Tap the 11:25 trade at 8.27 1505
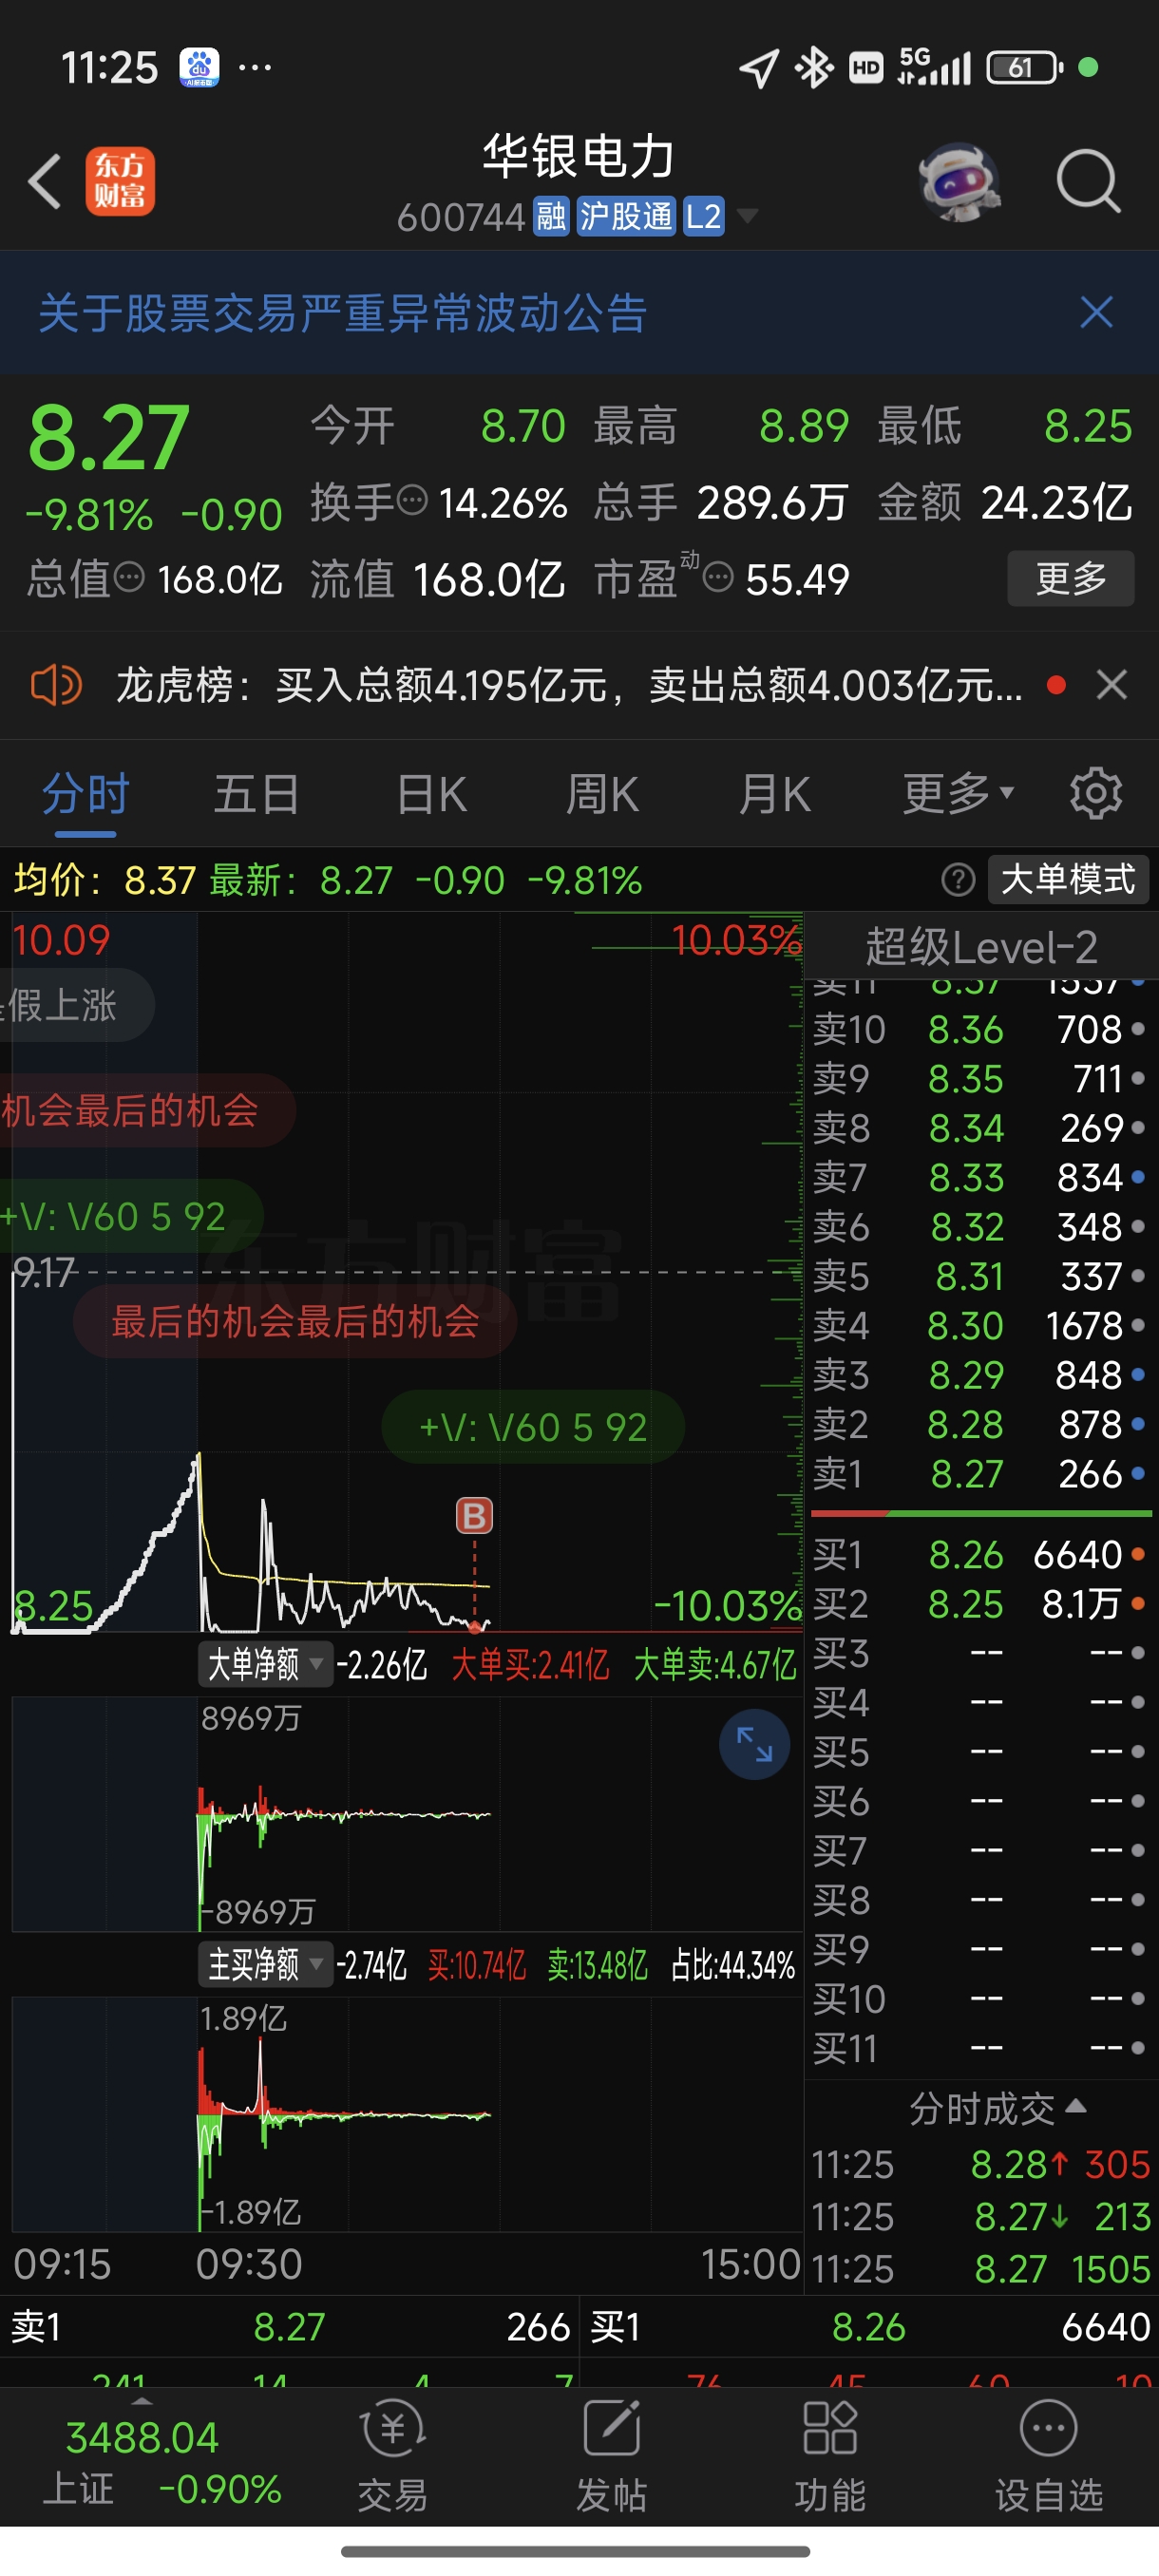The height and width of the screenshot is (2576, 1159). [x=980, y=2268]
